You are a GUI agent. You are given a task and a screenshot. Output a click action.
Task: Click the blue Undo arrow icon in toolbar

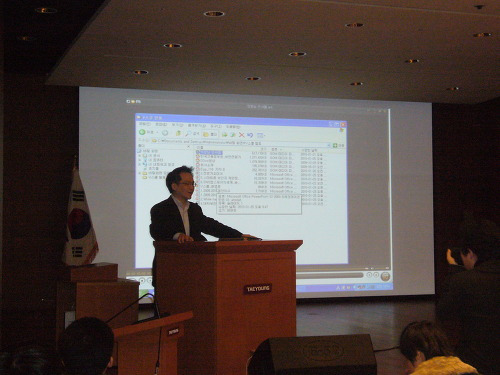click(x=250, y=135)
